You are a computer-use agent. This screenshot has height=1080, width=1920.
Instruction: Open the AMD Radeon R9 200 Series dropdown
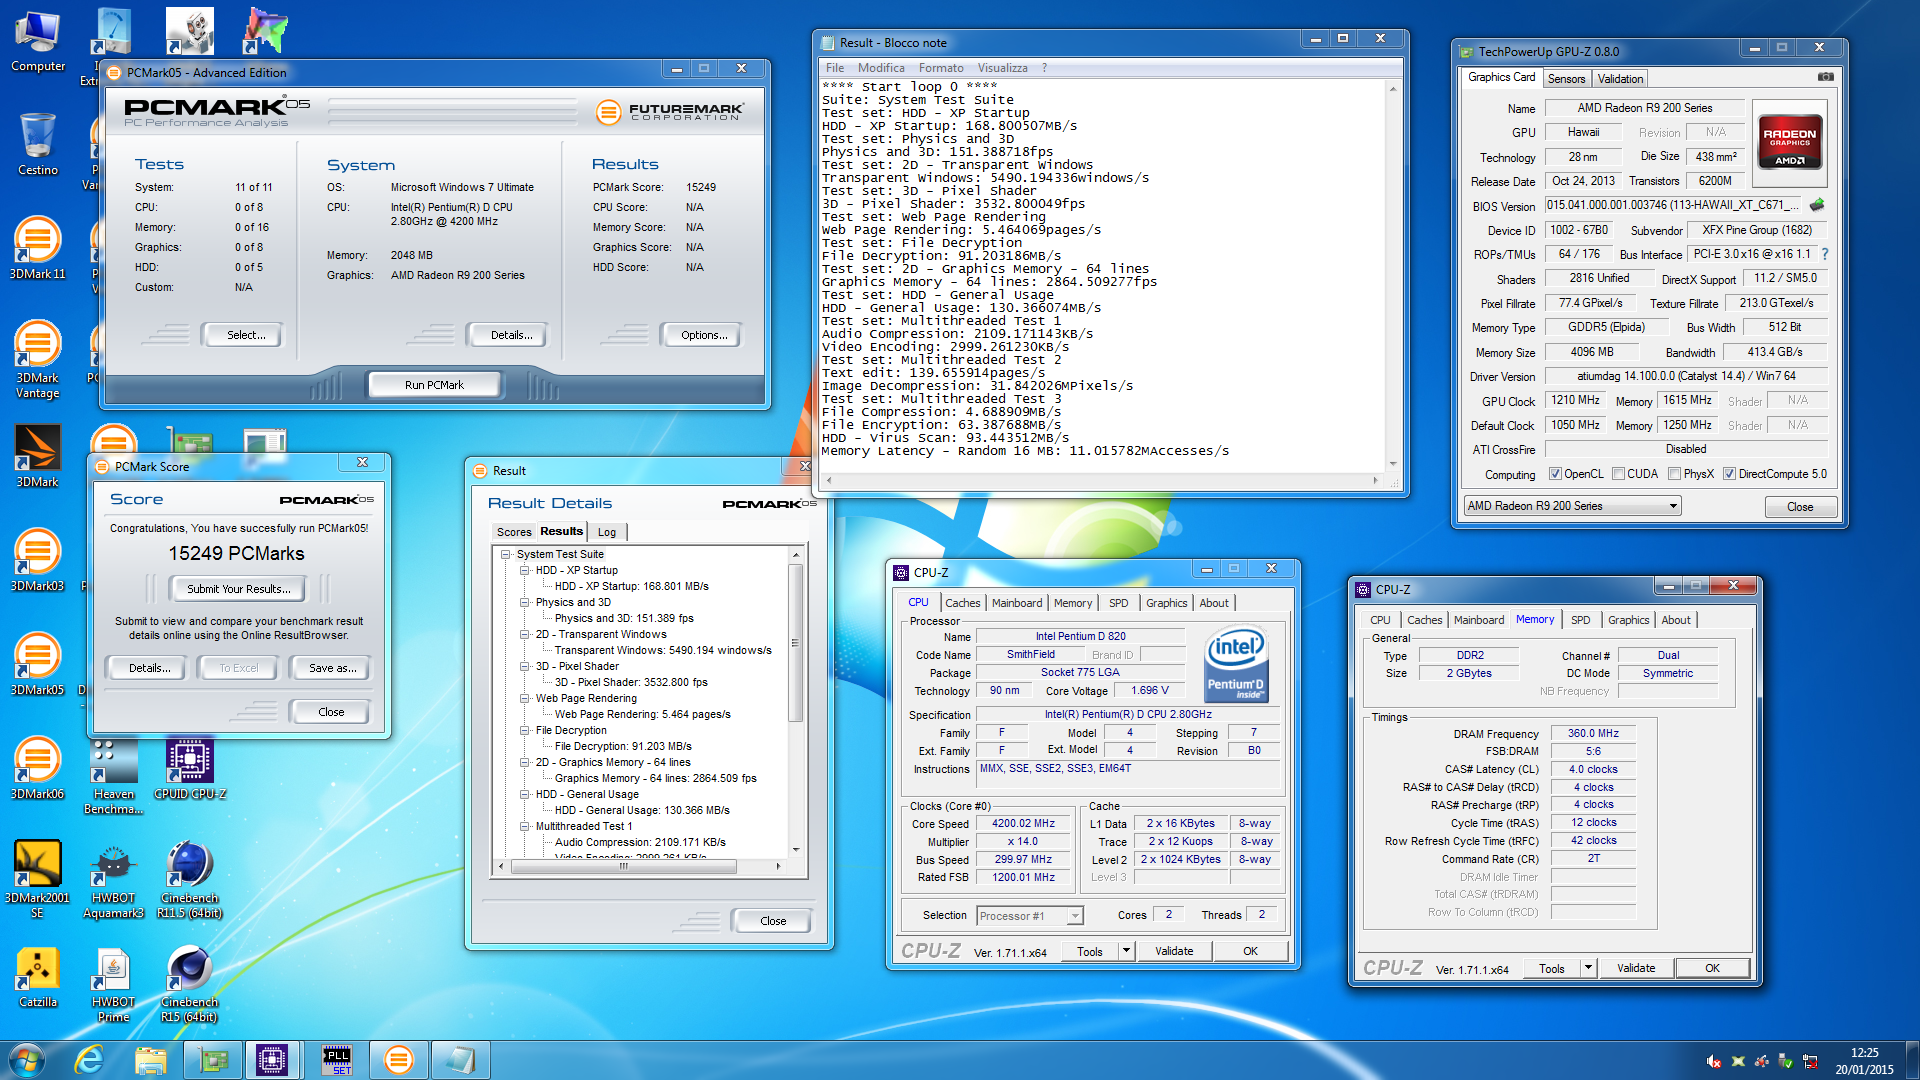[x=1572, y=506]
